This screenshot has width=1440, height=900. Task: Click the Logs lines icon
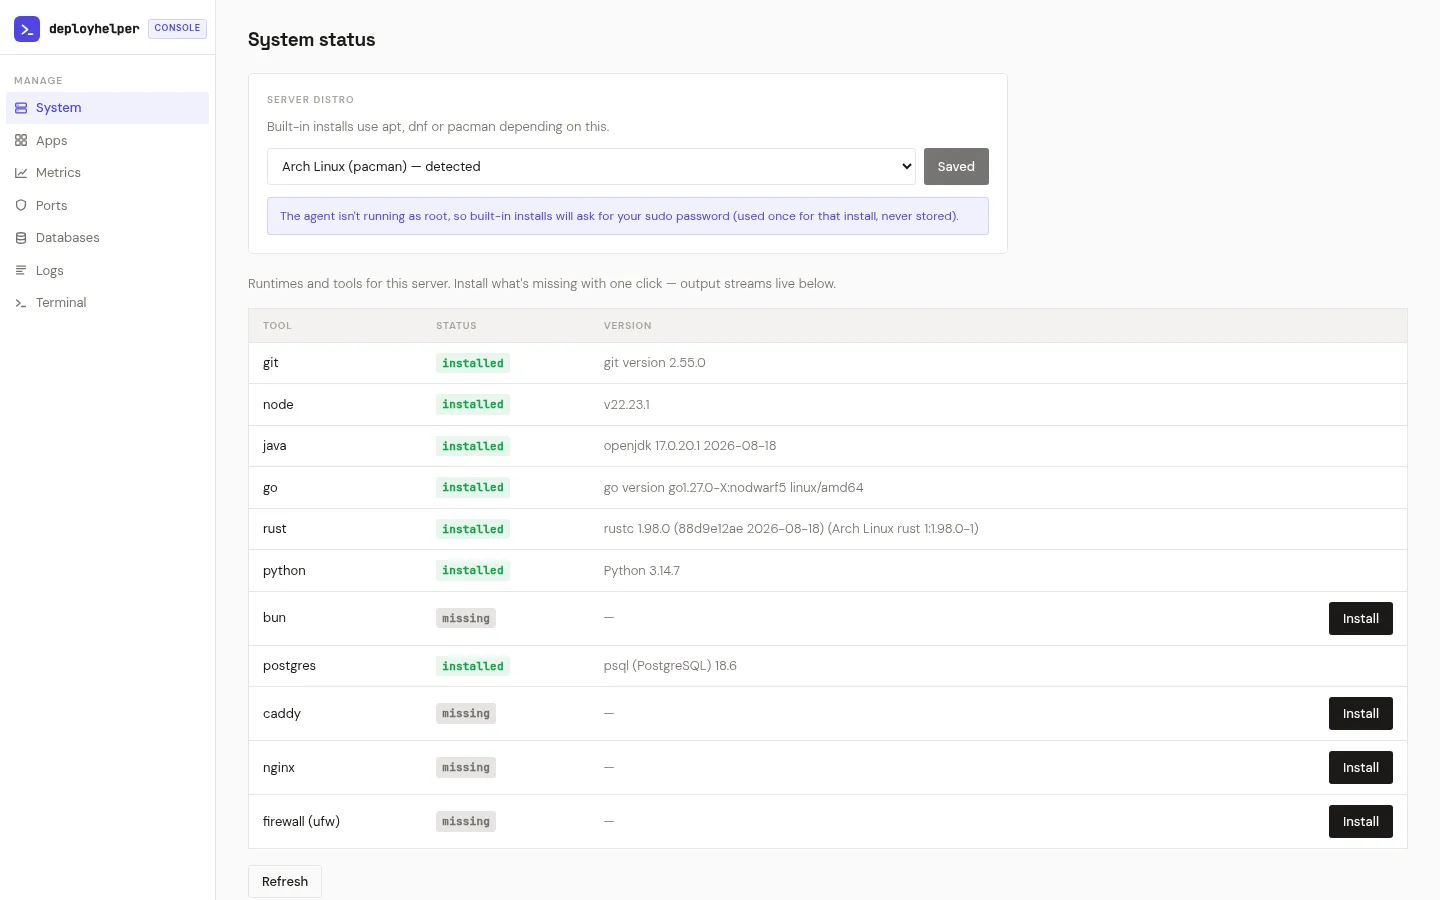[x=21, y=271]
